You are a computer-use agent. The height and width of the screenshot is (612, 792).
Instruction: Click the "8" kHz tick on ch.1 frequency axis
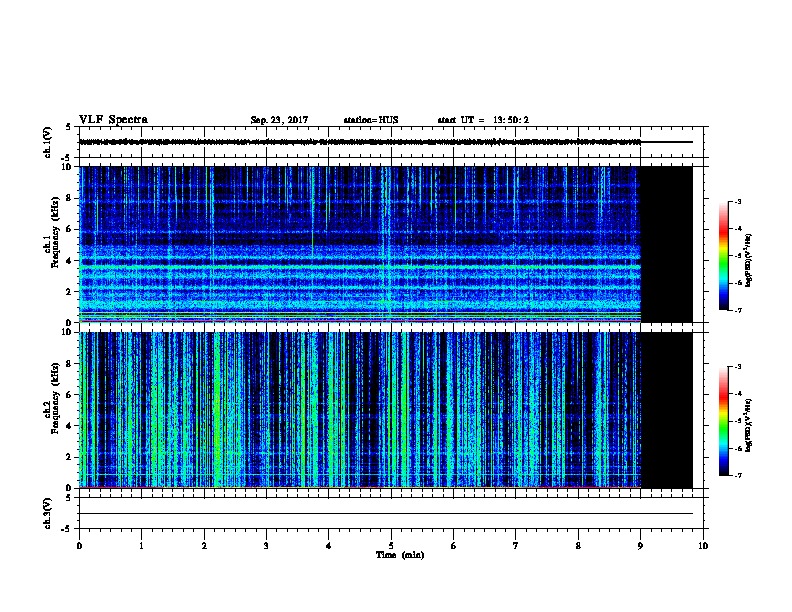(70, 198)
